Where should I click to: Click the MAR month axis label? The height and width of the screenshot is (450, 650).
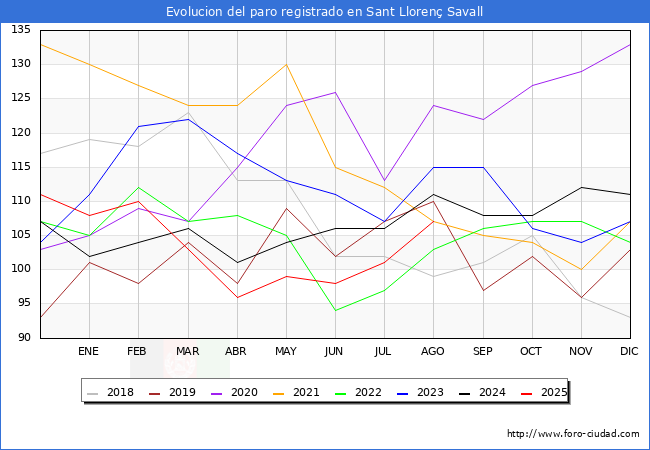[x=188, y=351]
